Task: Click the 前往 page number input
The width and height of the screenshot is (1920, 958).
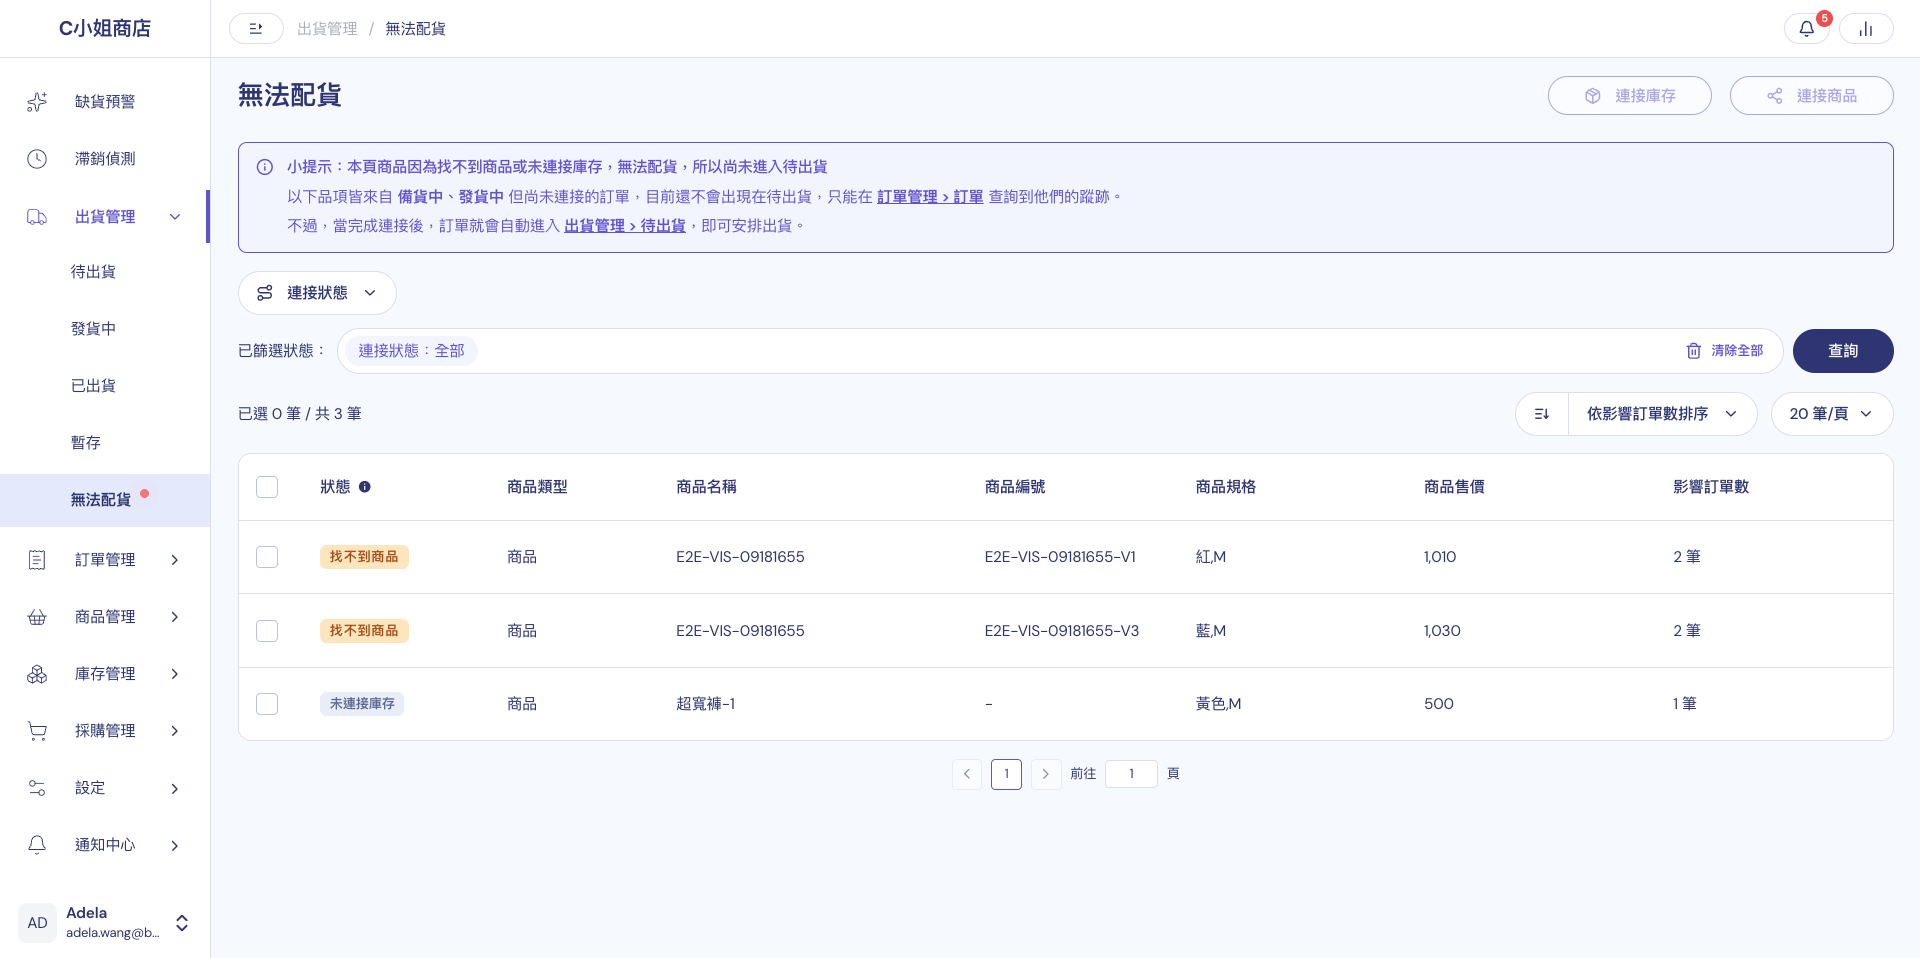Action: click(x=1131, y=774)
